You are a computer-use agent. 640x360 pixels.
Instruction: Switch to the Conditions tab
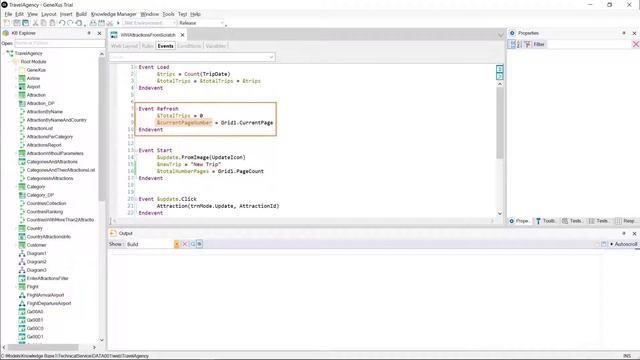click(189, 46)
